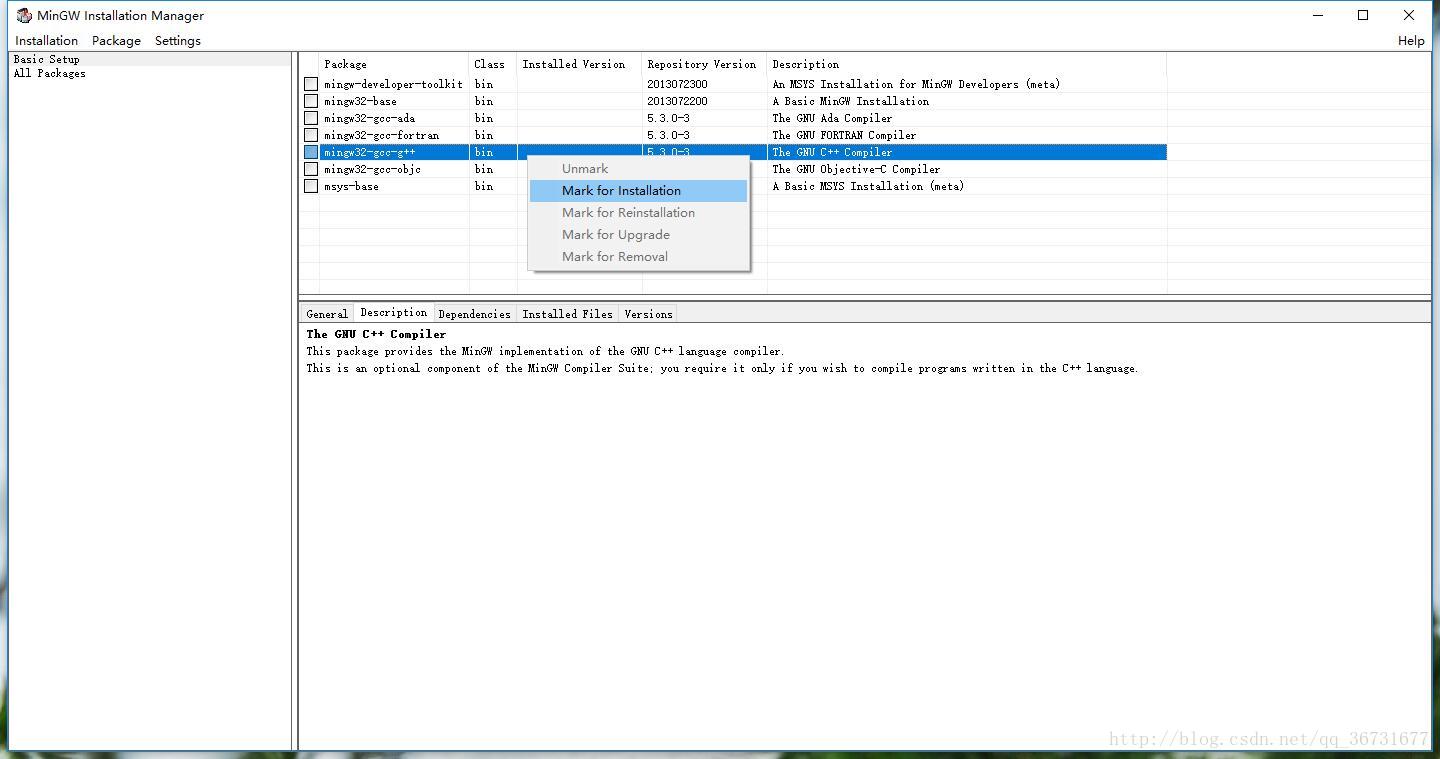This screenshot has height=759, width=1440.
Task: Sort by Description column header
Action: coord(967,64)
